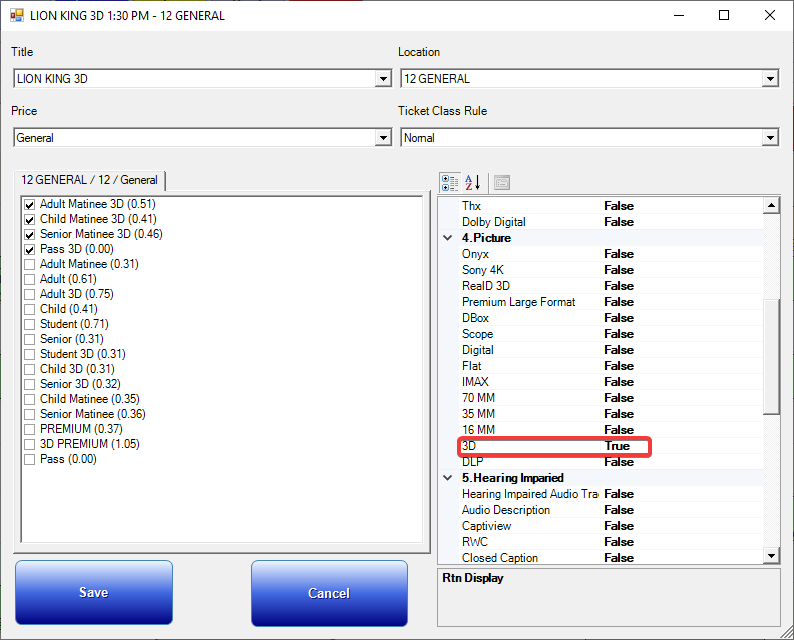Collapse the 4.Picture category
The width and height of the screenshot is (794, 640).
coord(448,237)
